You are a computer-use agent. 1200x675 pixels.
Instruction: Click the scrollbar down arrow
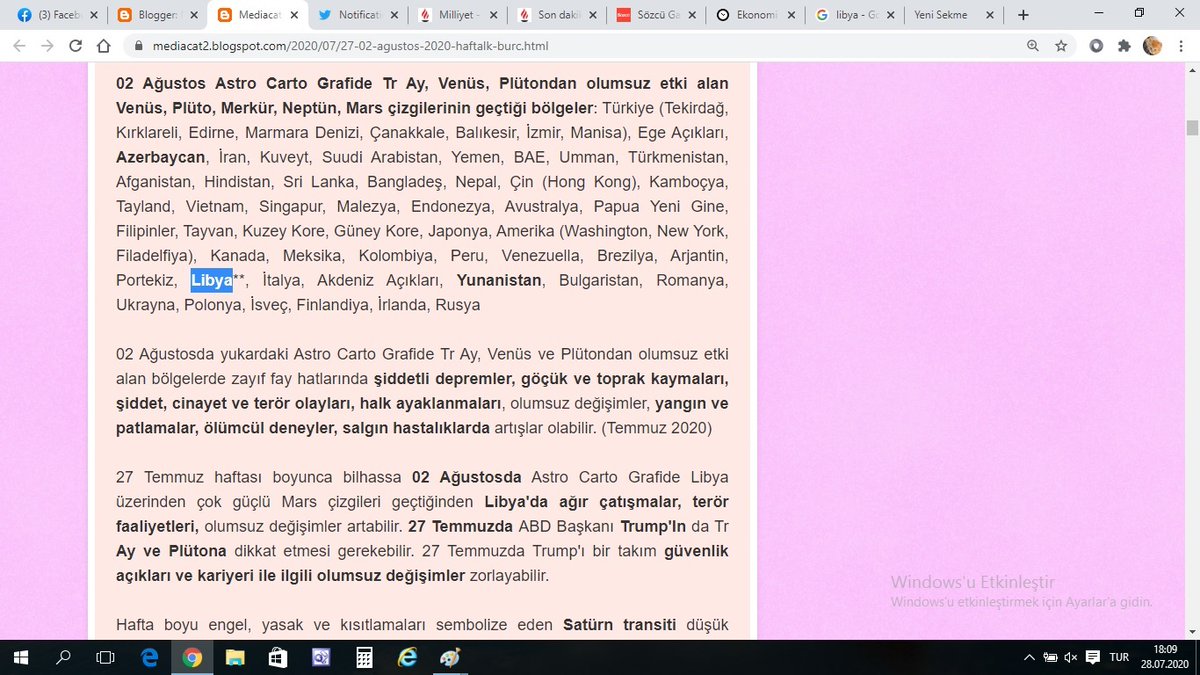pos(1192,633)
